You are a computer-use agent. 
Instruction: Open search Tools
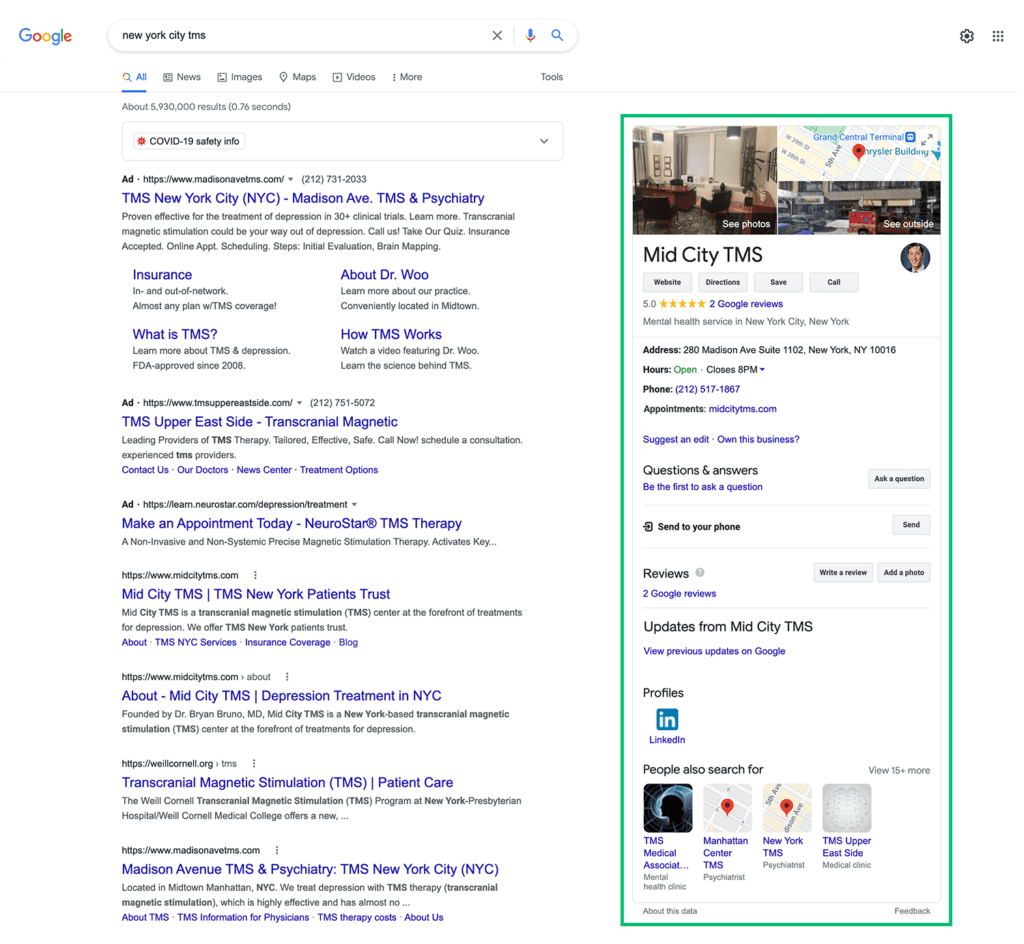pyautogui.click(x=551, y=77)
